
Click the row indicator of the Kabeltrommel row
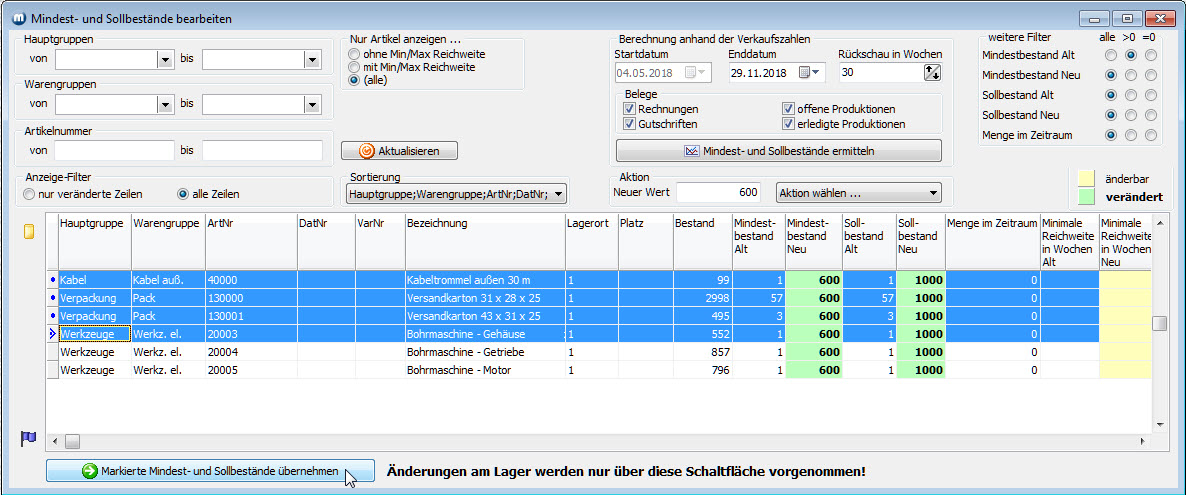pos(52,279)
